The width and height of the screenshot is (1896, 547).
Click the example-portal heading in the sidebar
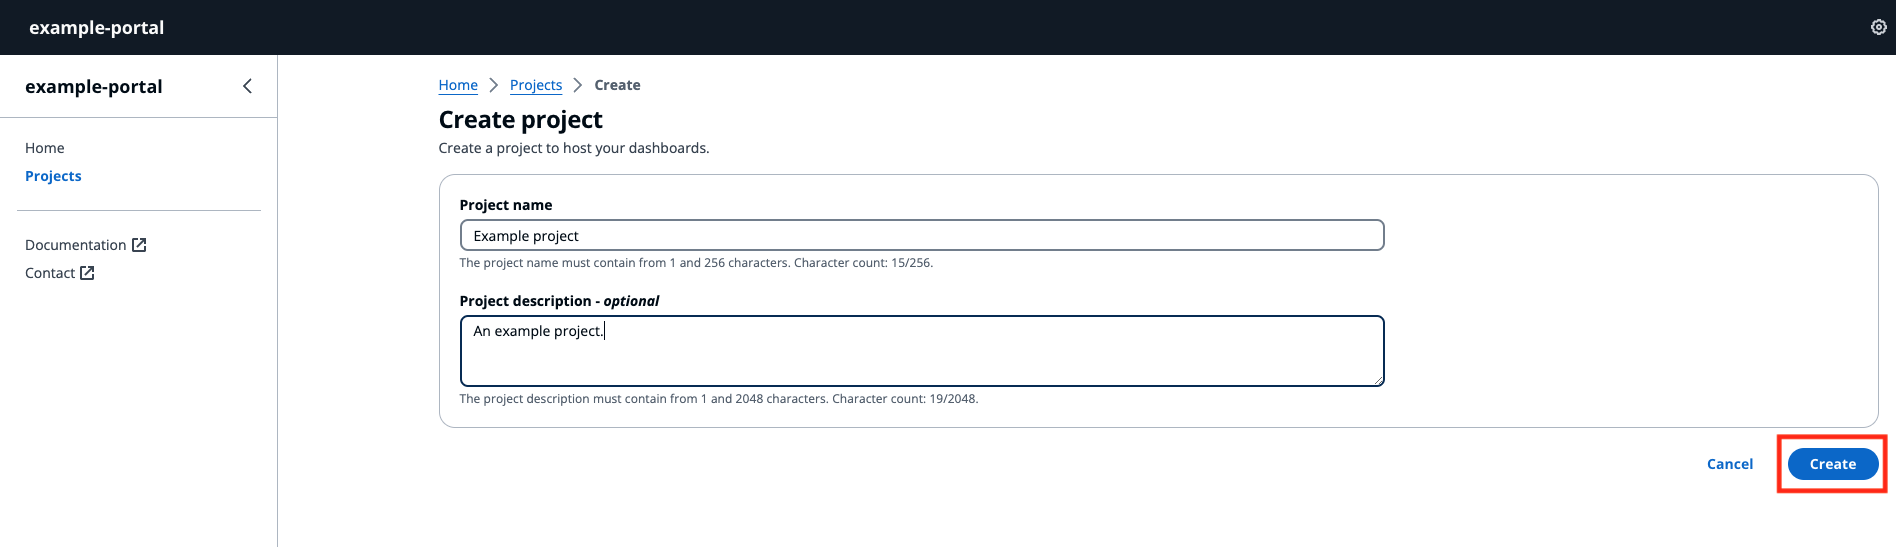[94, 86]
